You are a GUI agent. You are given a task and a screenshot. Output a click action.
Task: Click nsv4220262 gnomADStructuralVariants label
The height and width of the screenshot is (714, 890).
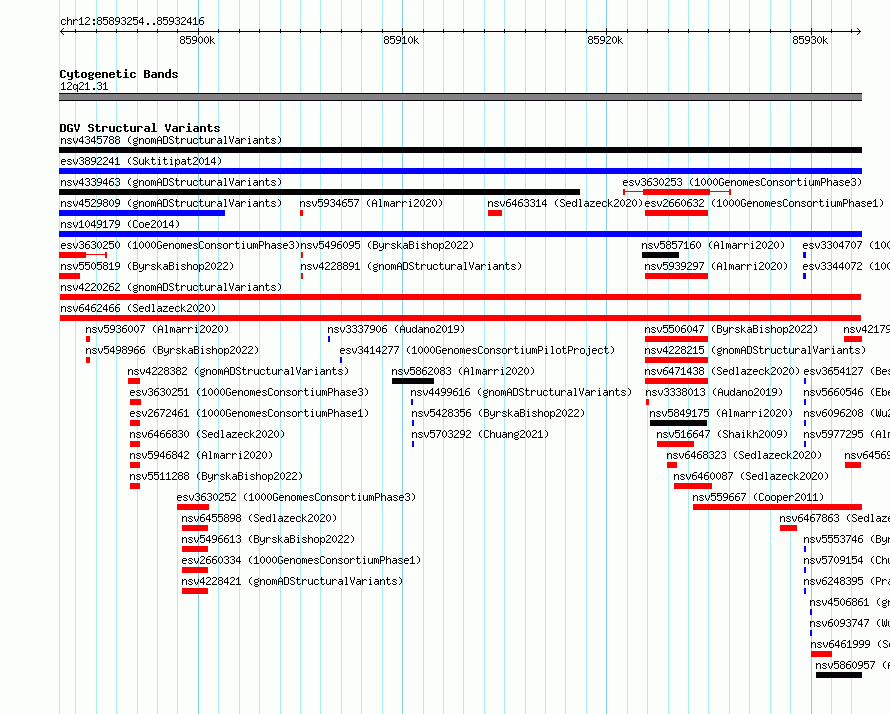pos(171,287)
